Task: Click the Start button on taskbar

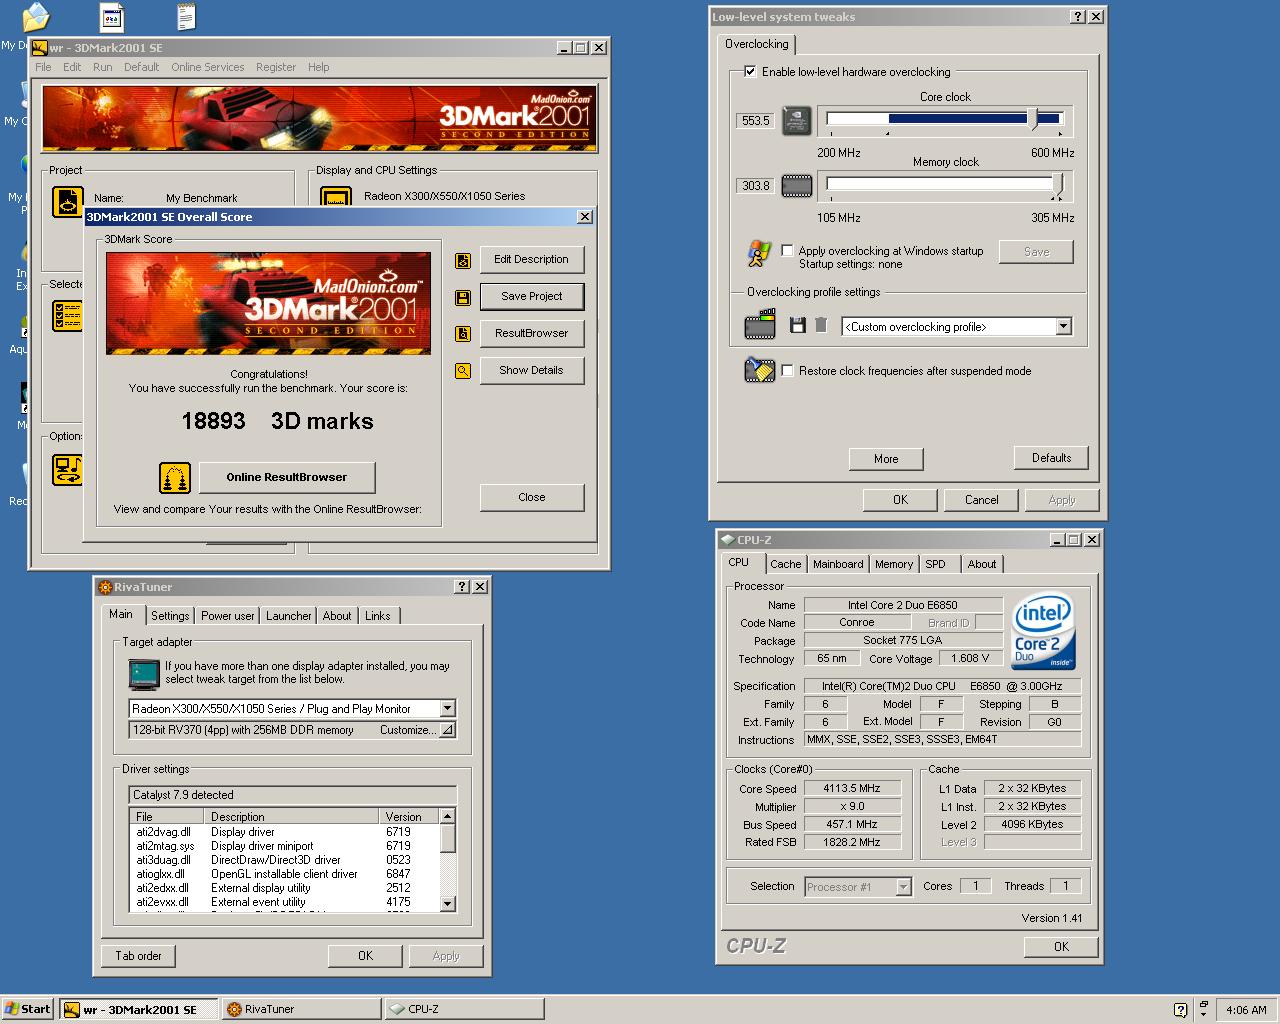Action: (28, 1009)
